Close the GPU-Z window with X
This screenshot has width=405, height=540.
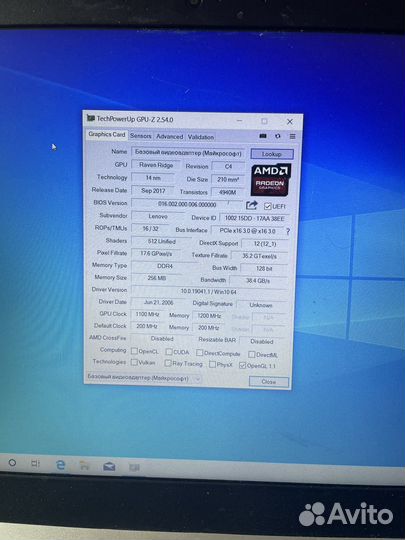tap(290, 122)
